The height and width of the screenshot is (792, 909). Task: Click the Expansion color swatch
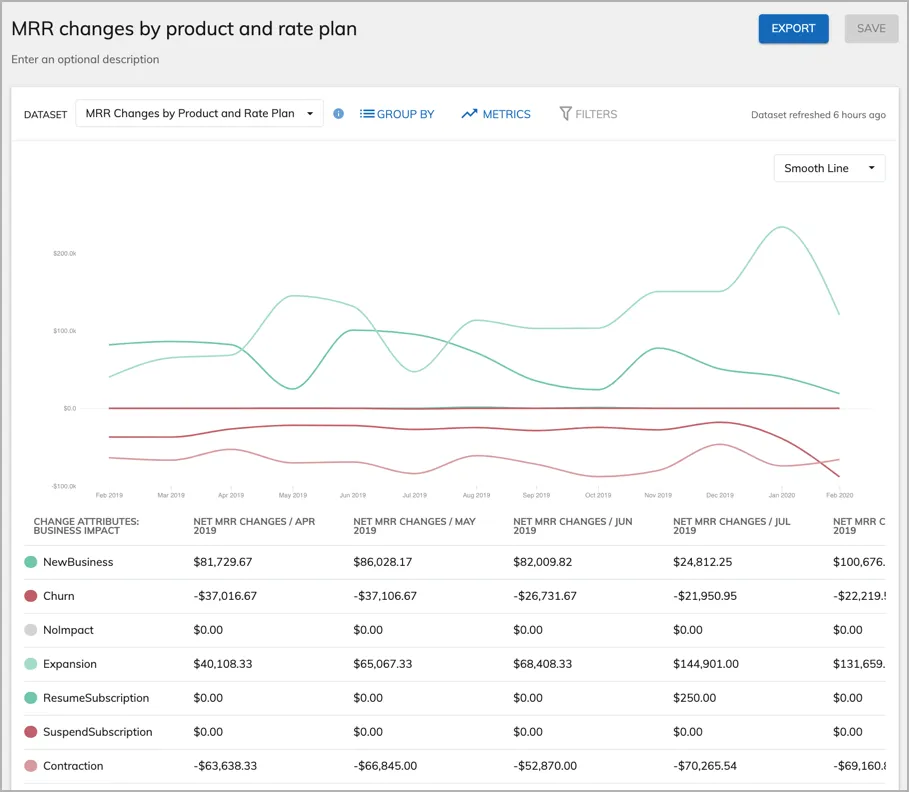pyautogui.click(x=31, y=664)
